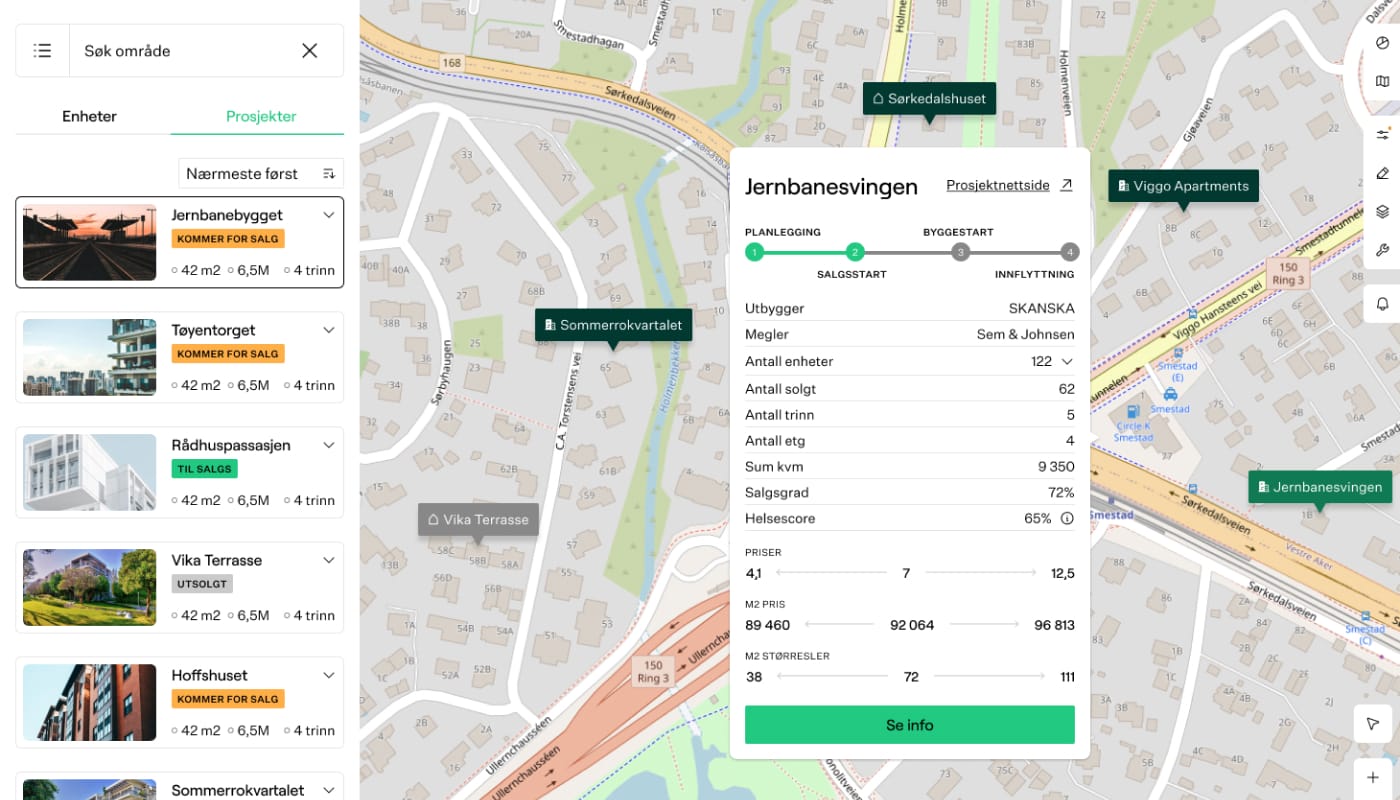The height and width of the screenshot is (800, 1400).
Task: Zoom in the map with plus button
Action: tap(1372, 778)
